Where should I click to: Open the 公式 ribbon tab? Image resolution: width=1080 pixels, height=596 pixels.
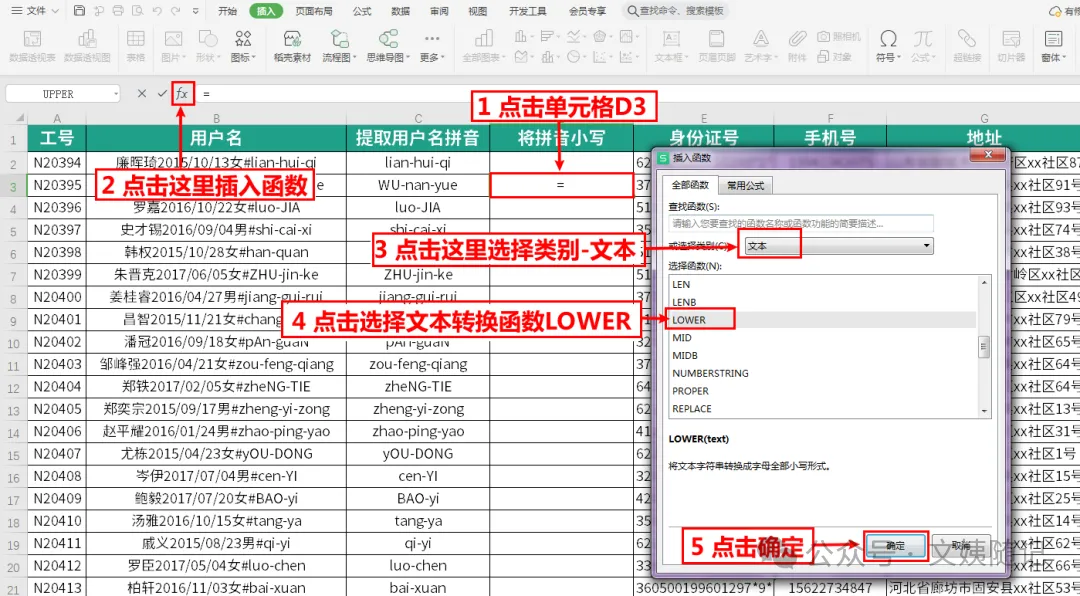coord(362,11)
